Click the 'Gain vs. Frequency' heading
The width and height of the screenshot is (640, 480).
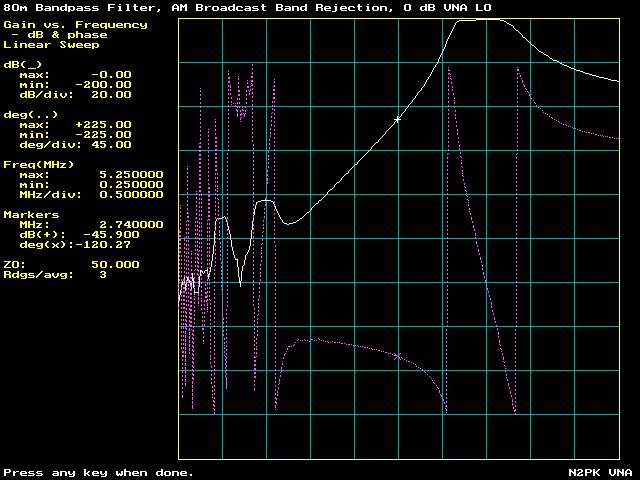click(x=75, y=25)
